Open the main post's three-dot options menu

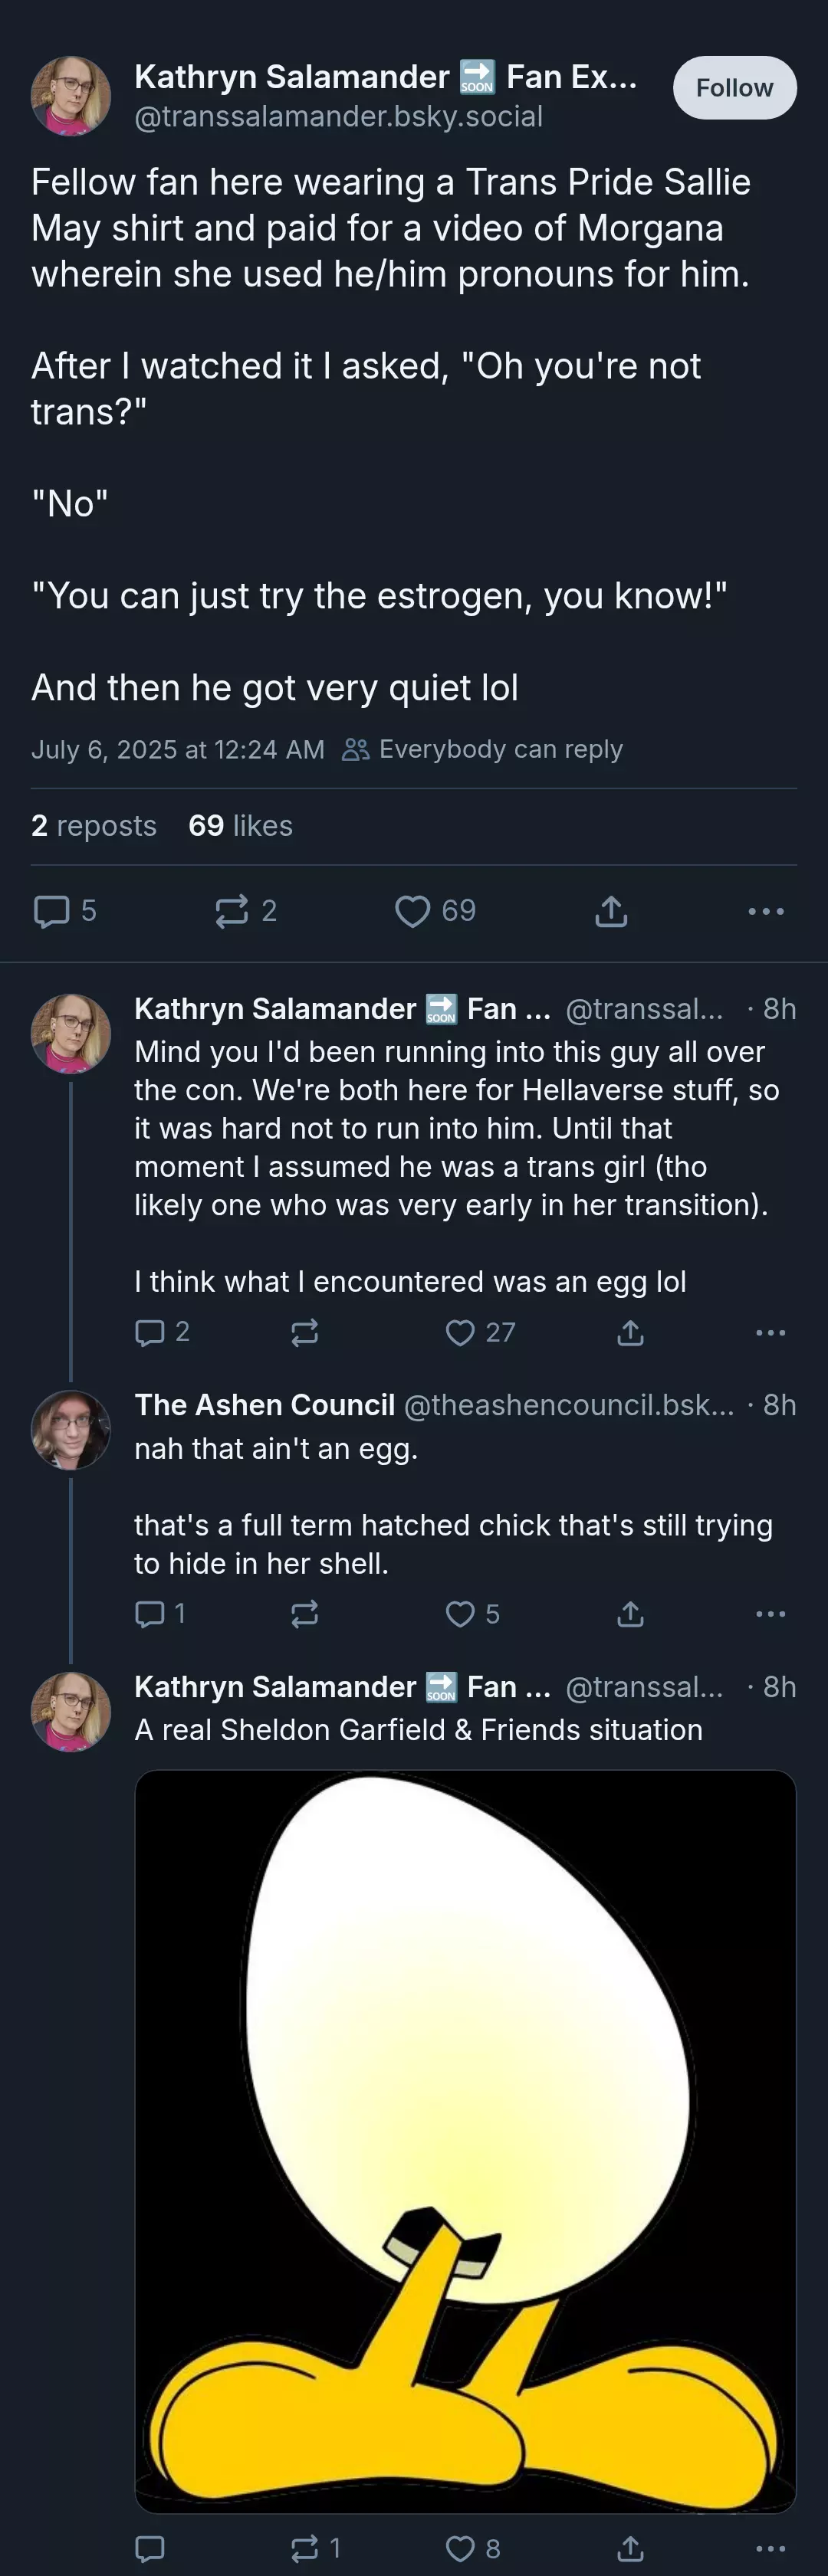(766, 911)
